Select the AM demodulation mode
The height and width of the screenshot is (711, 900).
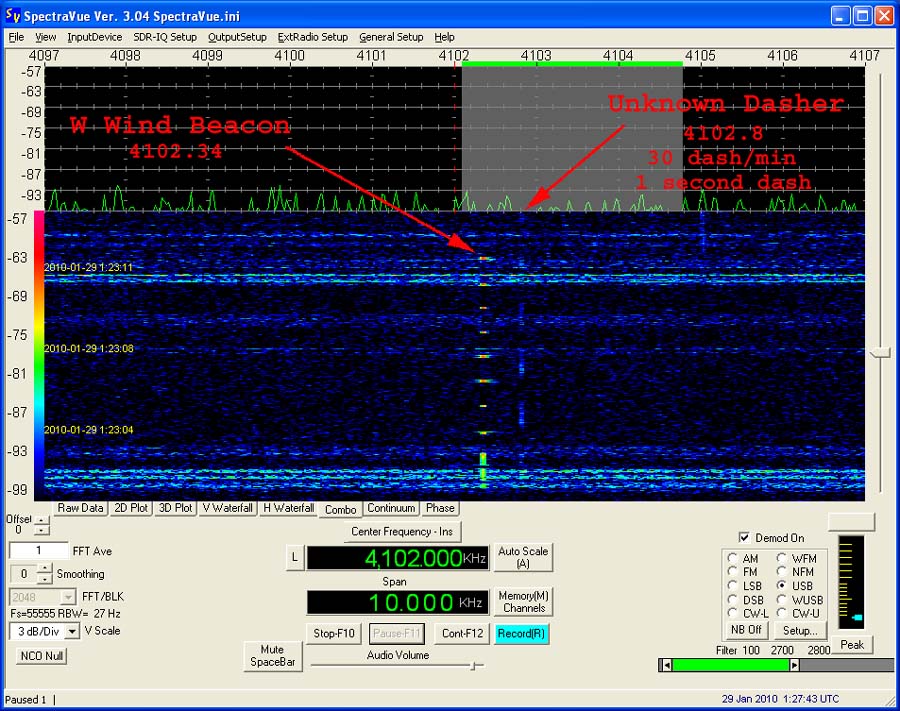732,558
